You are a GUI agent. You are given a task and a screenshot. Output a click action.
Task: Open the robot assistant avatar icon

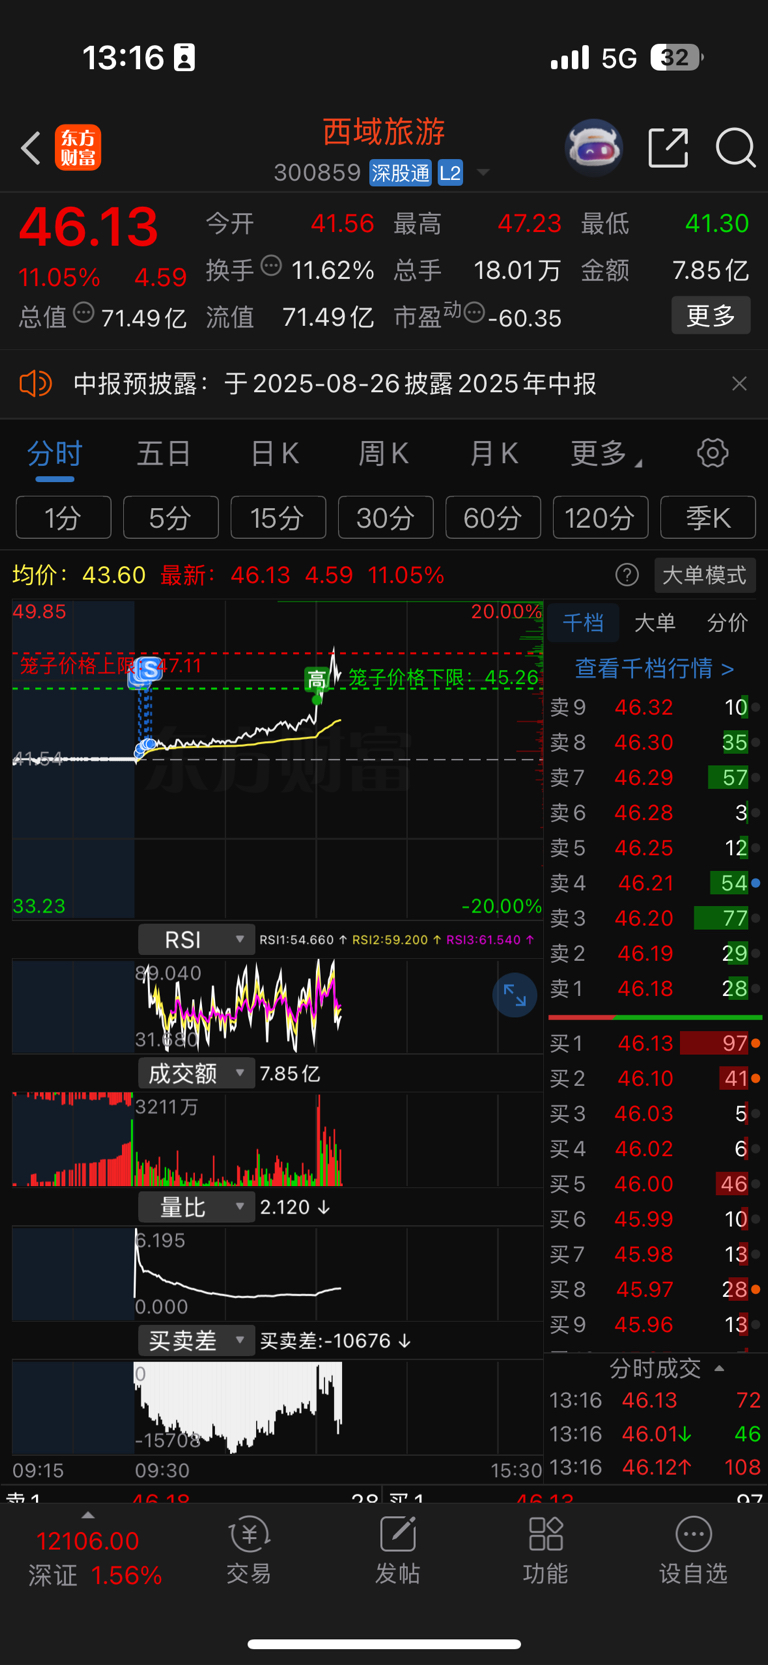click(x=594, y=148)
